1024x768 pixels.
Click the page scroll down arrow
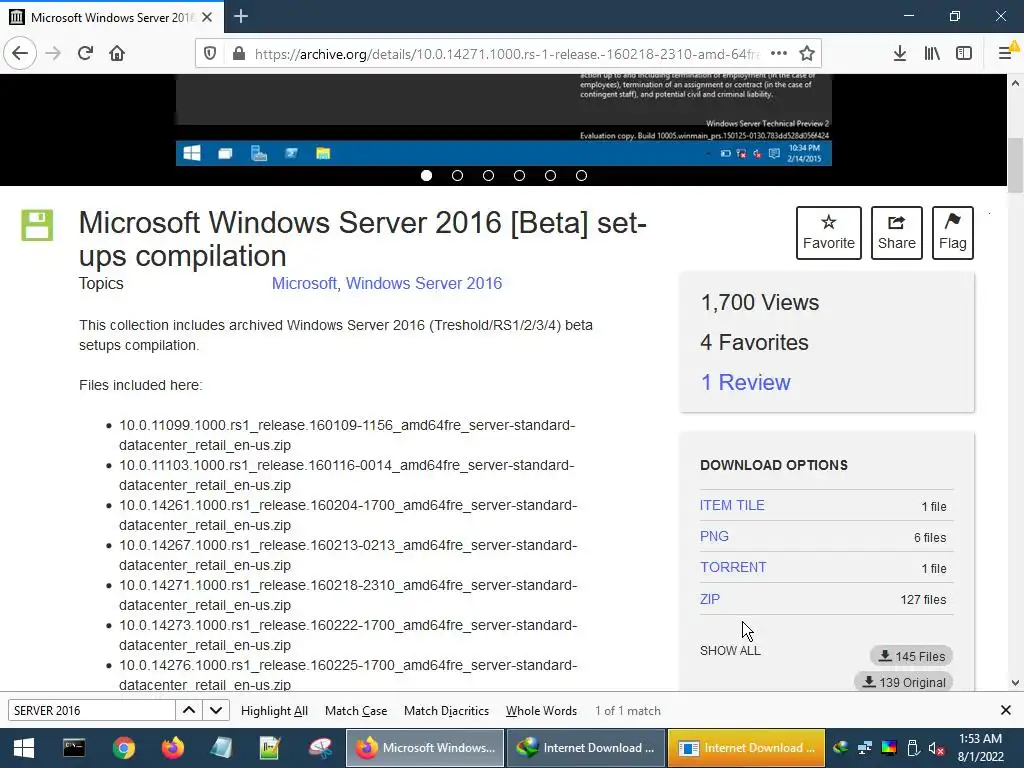tap(1015, 683)
